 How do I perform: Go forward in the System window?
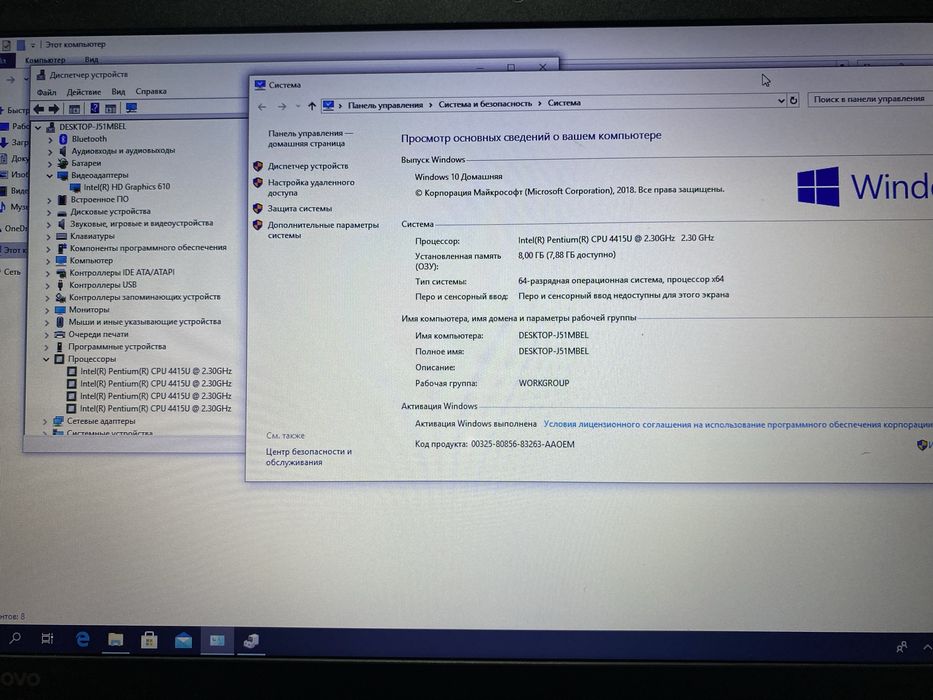coord(282,107)
